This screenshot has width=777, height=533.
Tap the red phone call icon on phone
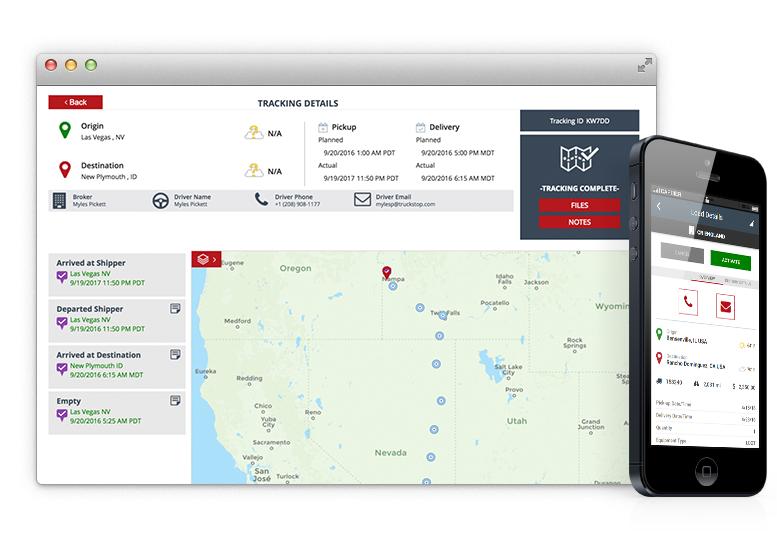pyautogui.click(x=688, y=301)
